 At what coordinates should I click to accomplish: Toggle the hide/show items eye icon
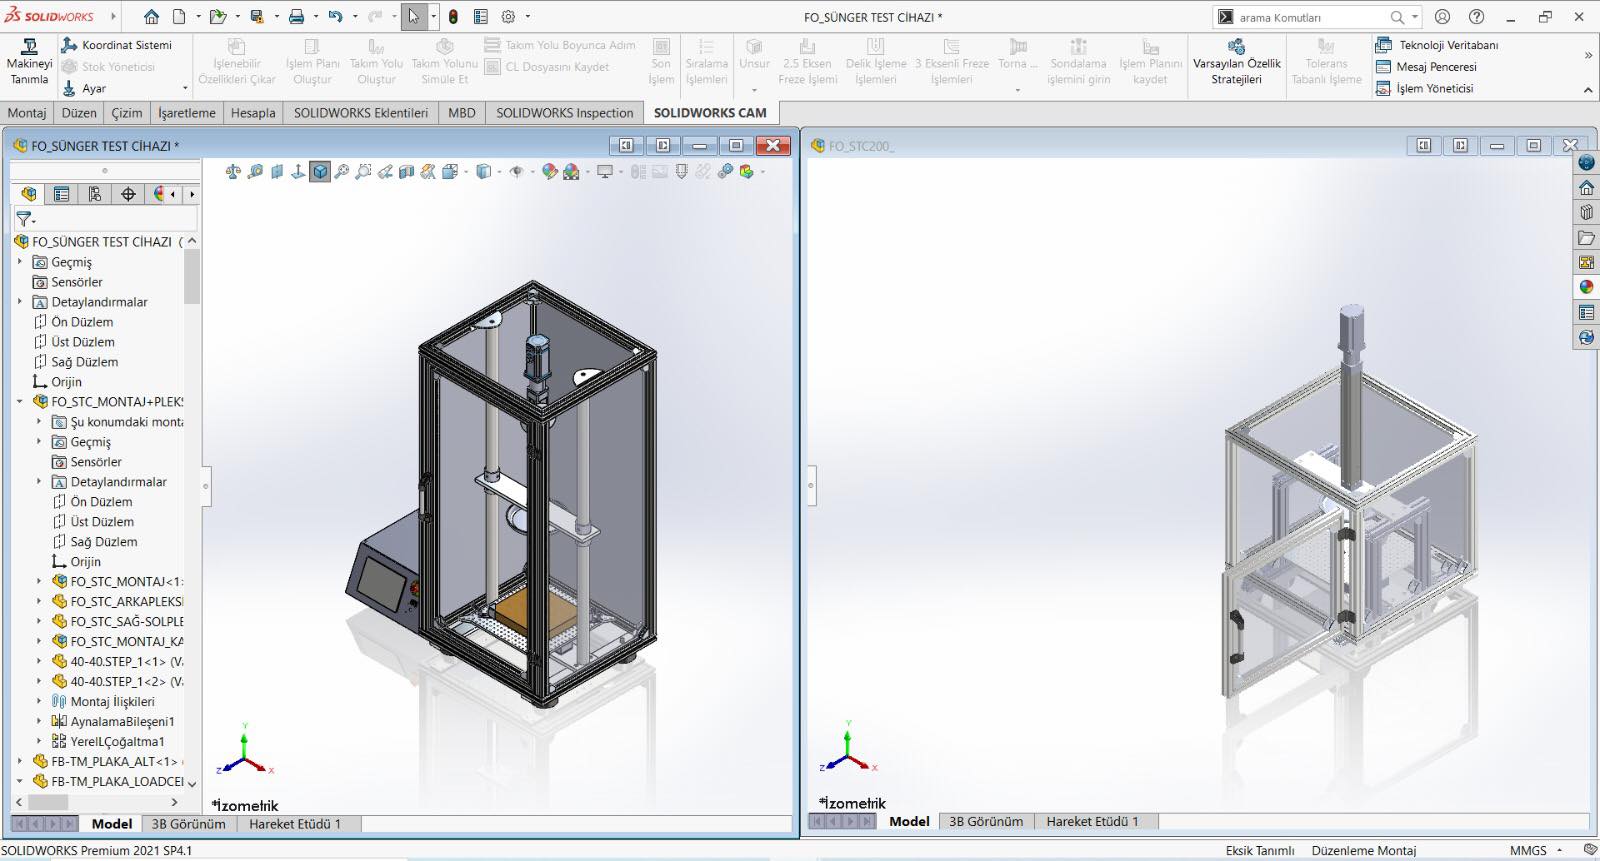coord(516,172)
